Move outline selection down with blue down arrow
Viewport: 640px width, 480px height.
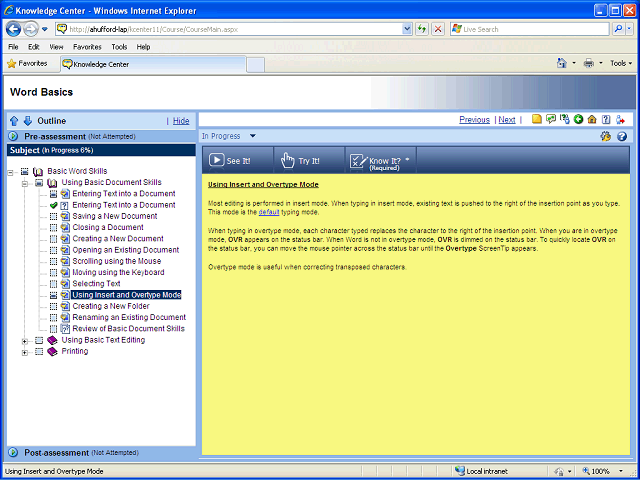(x=28, y=121)
